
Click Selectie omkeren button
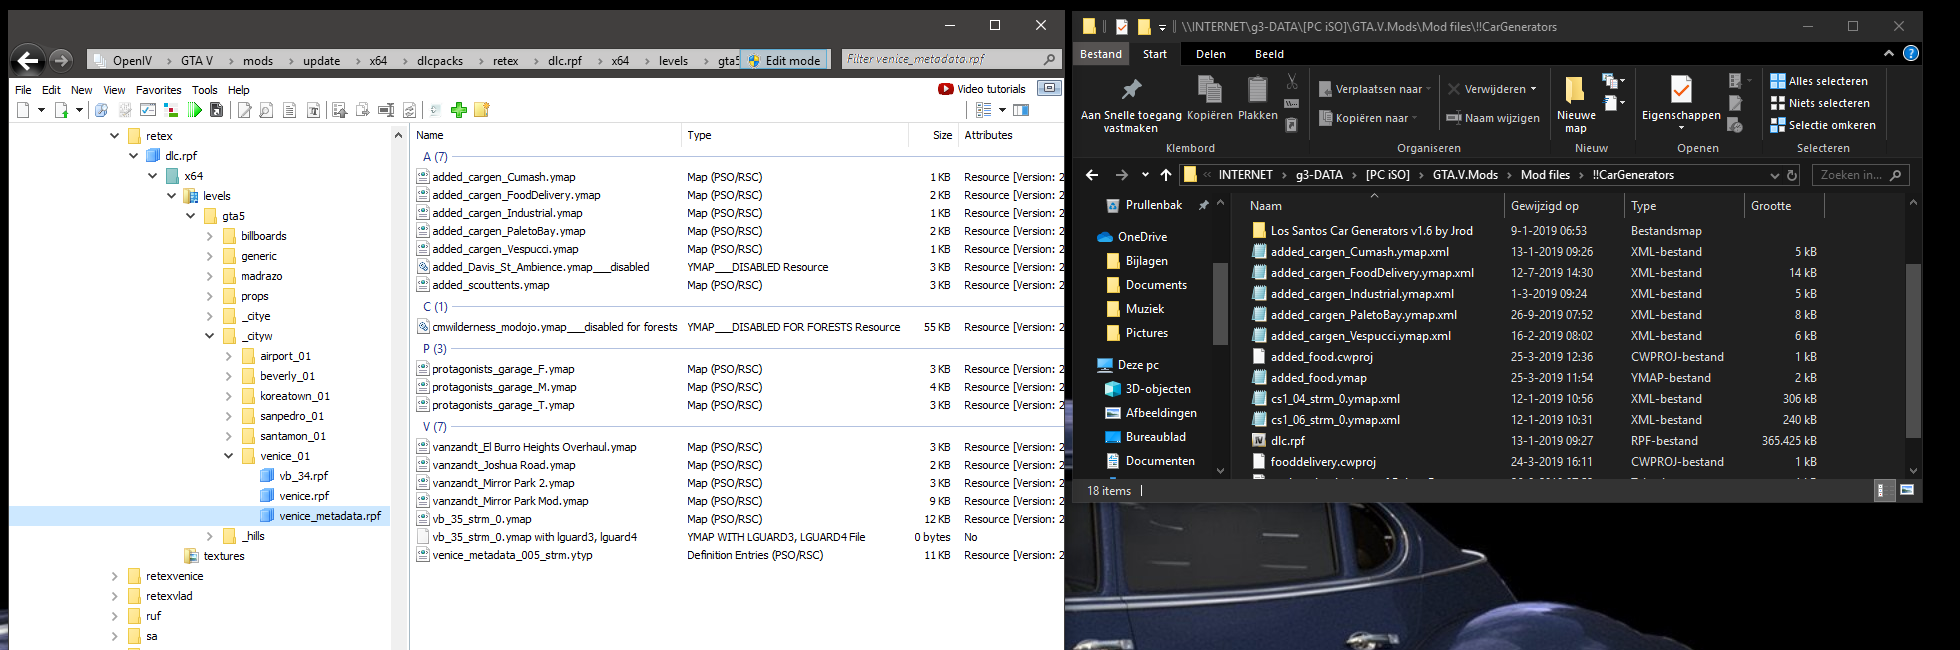(x=1823, y=125)
